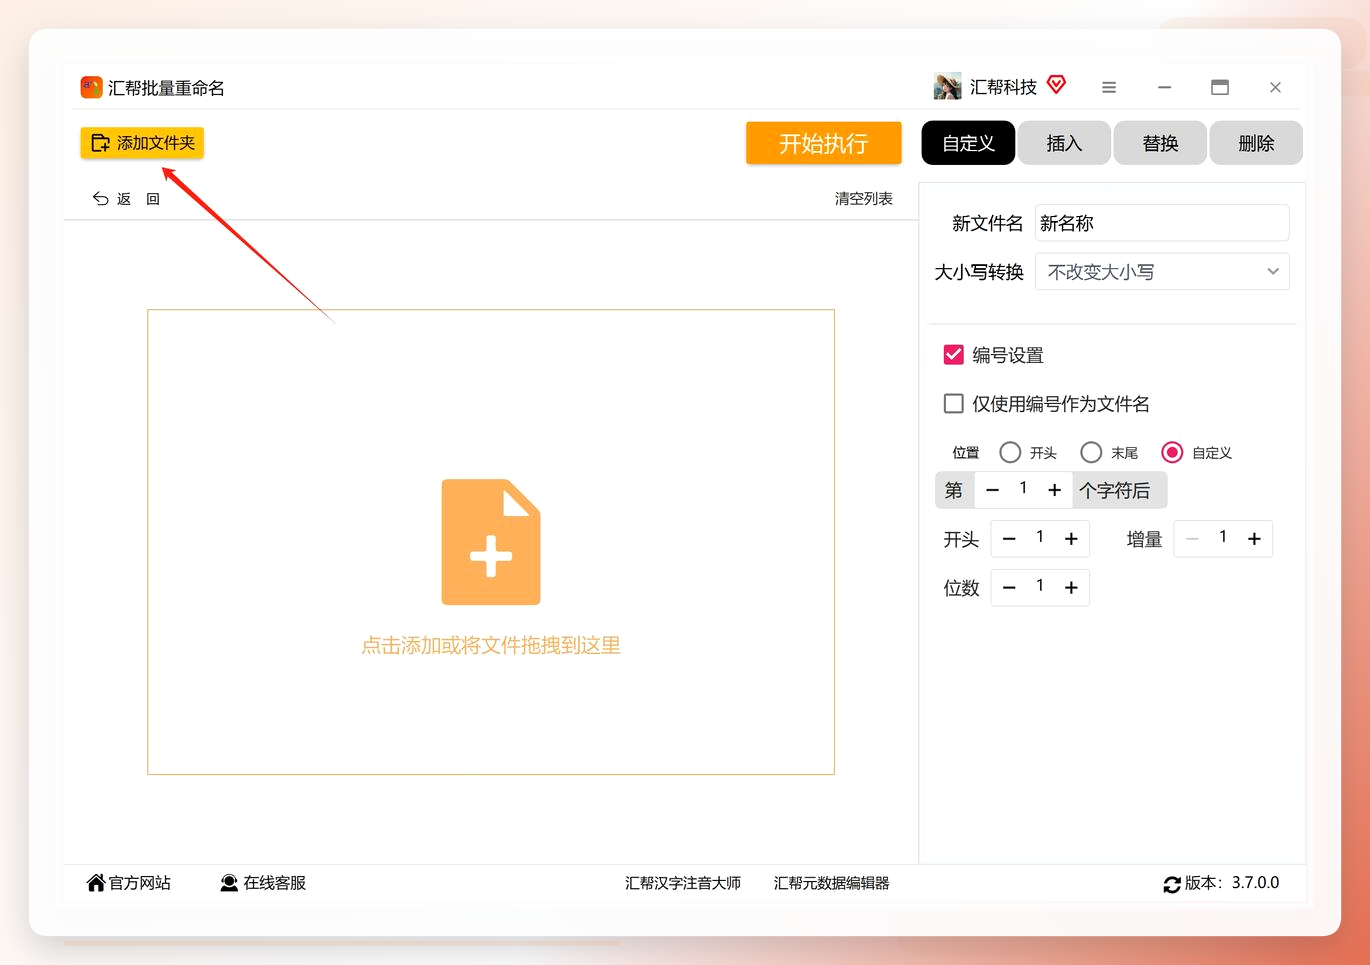This screenshot has width=1370, height=965.
Task: Click 清空列表 to clear the list
Action: pyautogui.click(x=864, y=199)
